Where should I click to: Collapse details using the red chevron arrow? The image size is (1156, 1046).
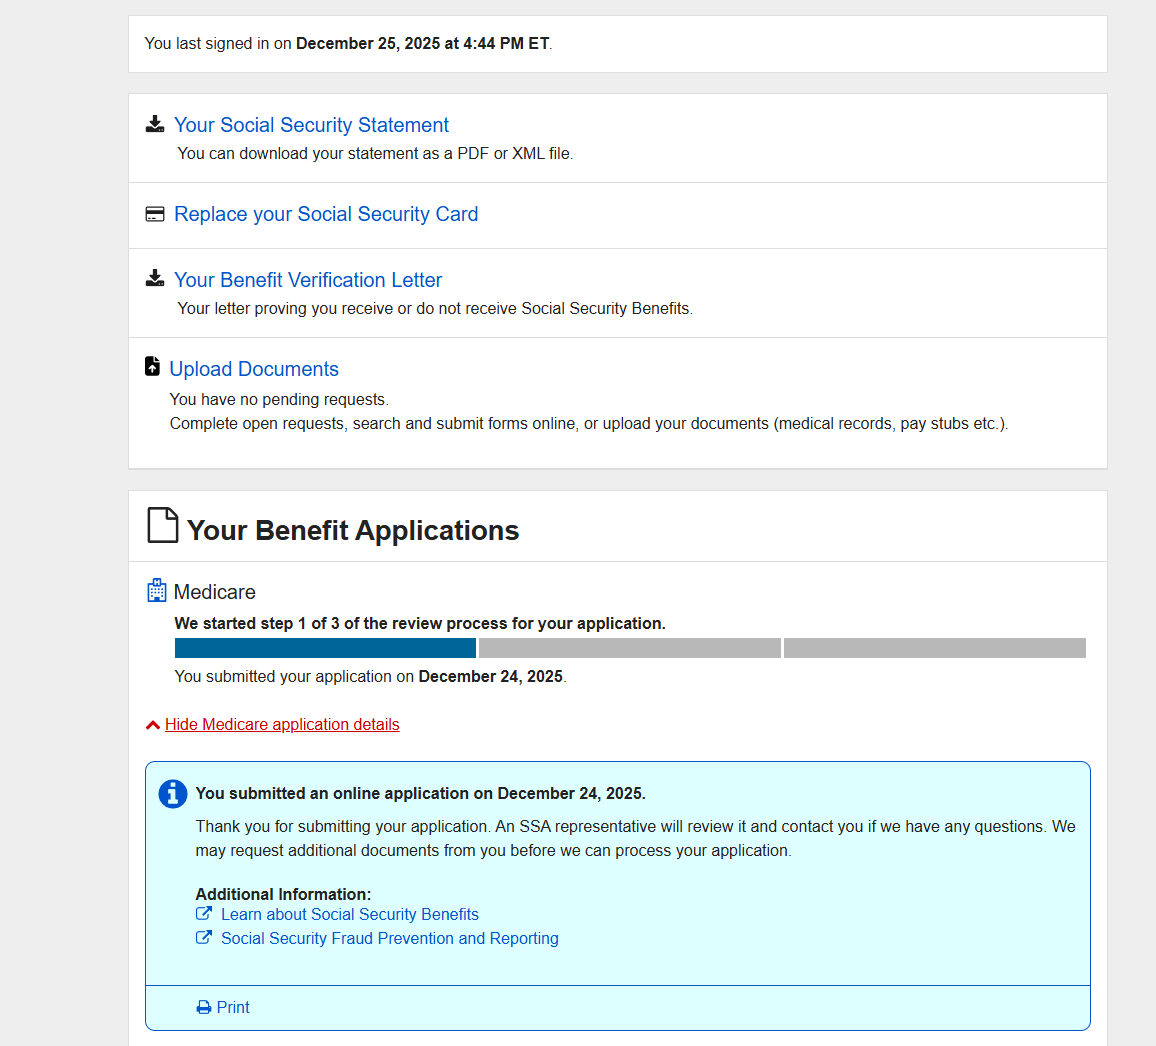point(153,725)
